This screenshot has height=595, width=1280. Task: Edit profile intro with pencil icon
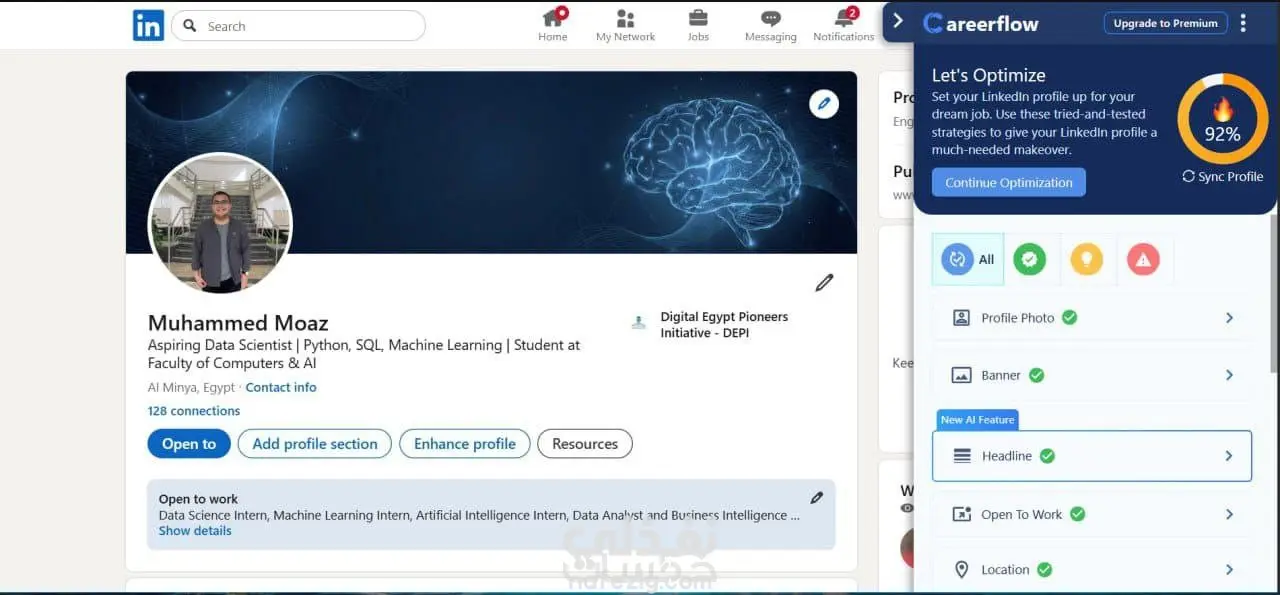tap(824, 283)
